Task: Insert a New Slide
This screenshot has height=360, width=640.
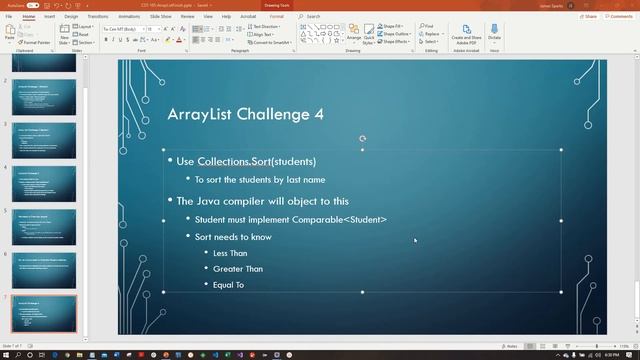Action: pyautogui.click(x=64, y=34)
